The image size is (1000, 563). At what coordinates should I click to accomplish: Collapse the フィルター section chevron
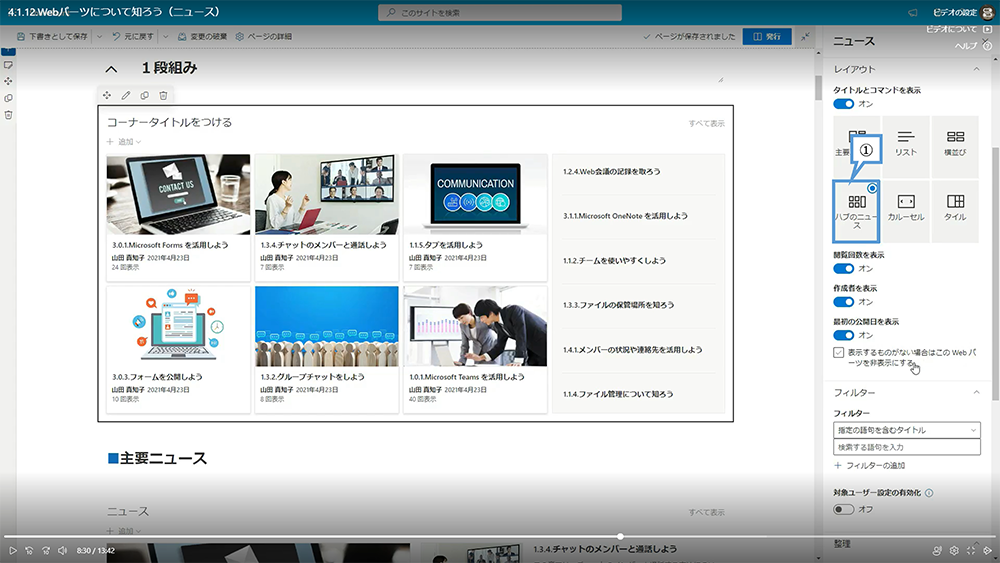976,392
